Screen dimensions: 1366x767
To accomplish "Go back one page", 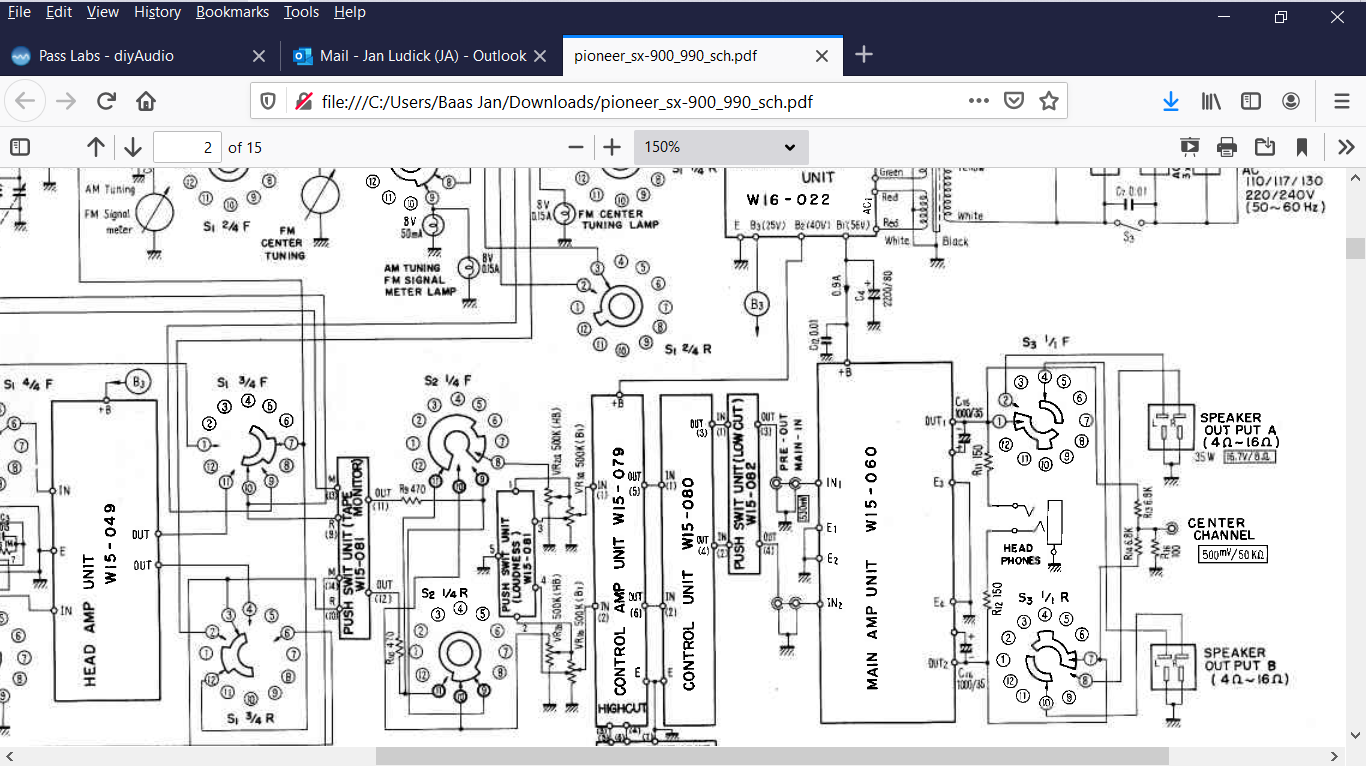I will click(x=26, y=101).
